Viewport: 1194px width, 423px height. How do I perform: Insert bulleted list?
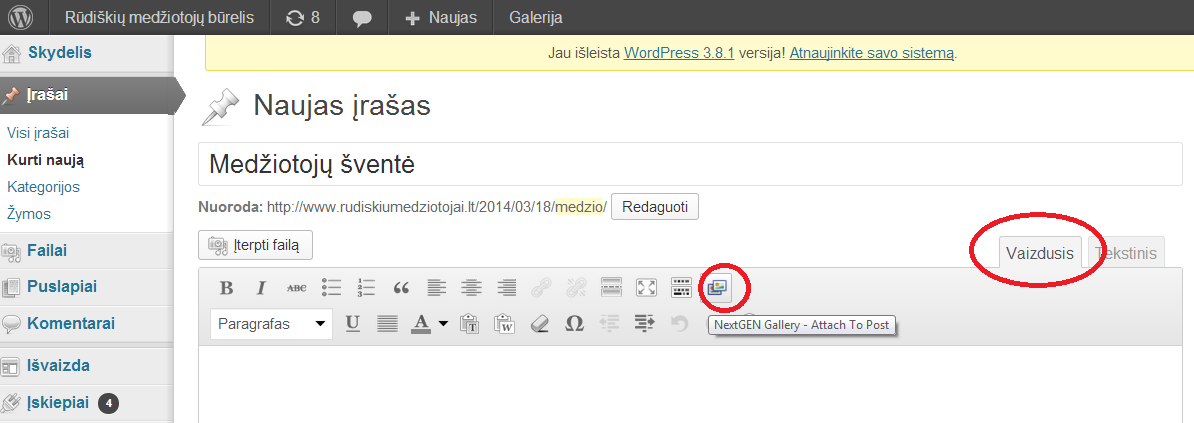click(x=331, y=288)
